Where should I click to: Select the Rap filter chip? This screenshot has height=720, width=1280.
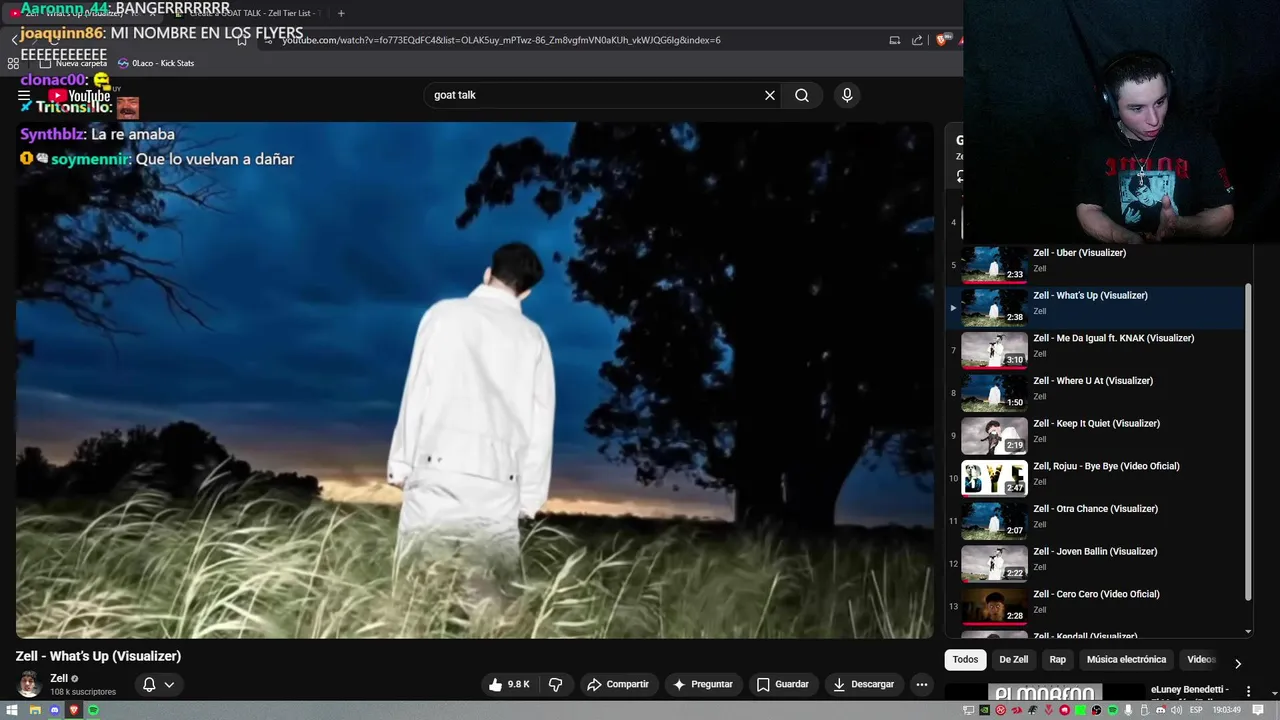(1057, 660)
